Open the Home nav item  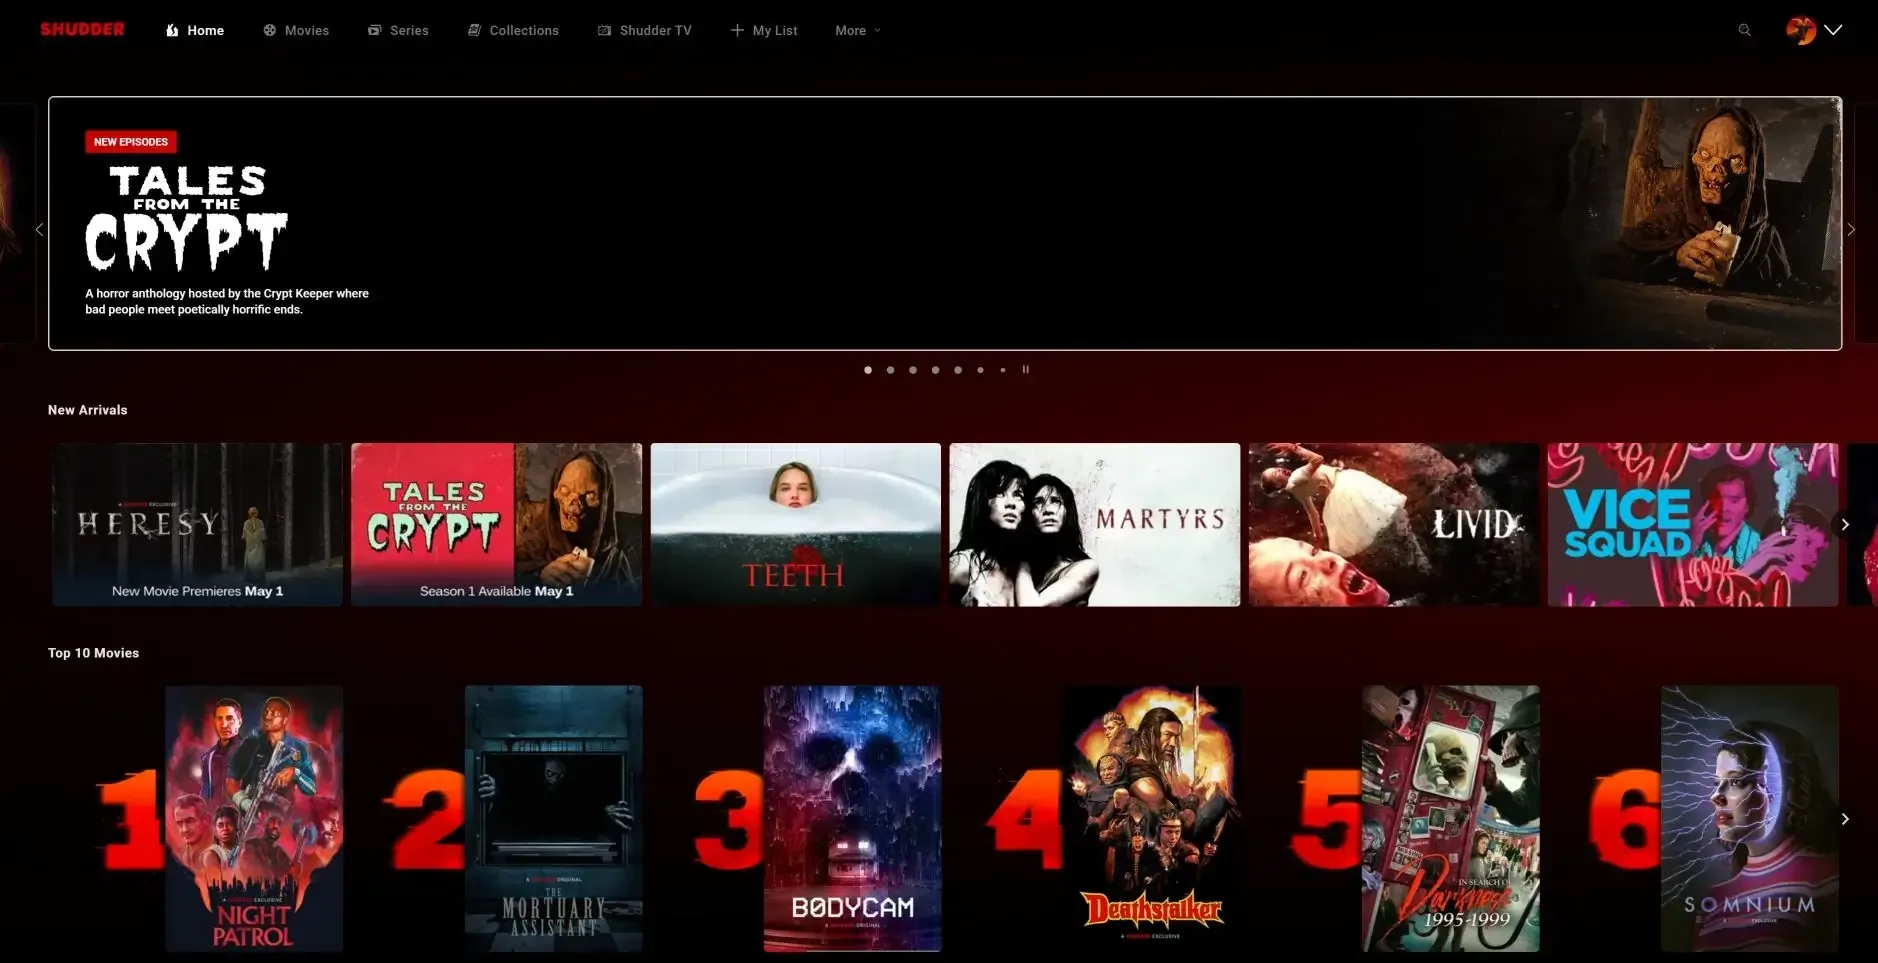point(195,30)
